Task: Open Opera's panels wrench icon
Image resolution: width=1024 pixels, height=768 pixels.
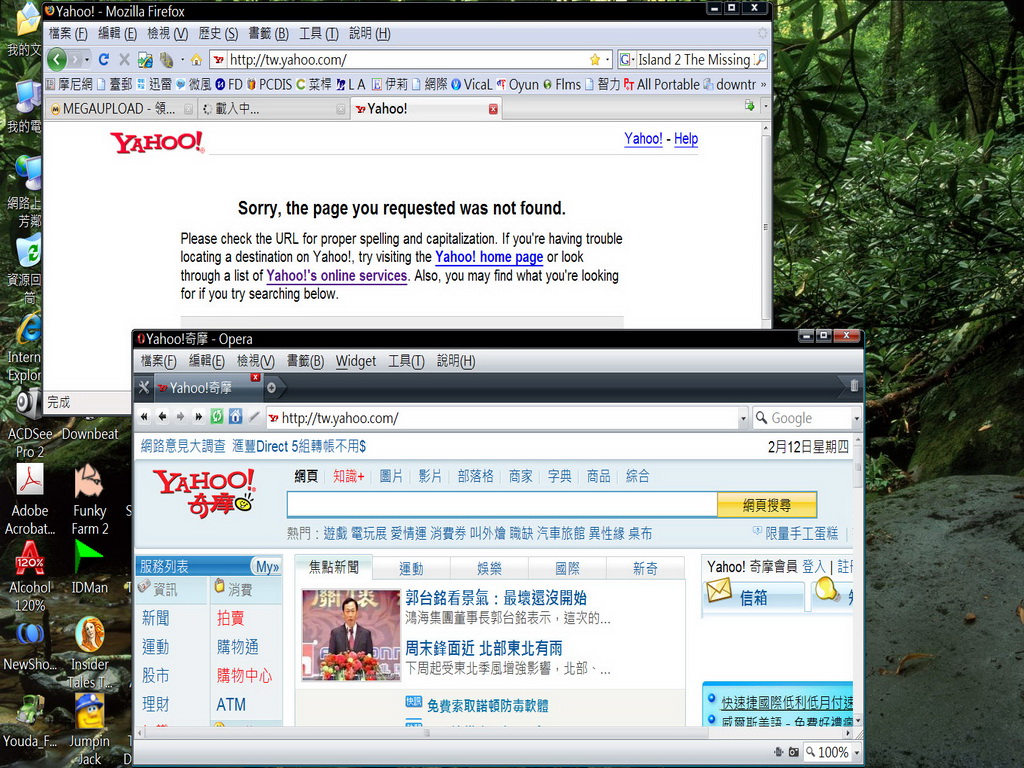Action: pos(144,387)
